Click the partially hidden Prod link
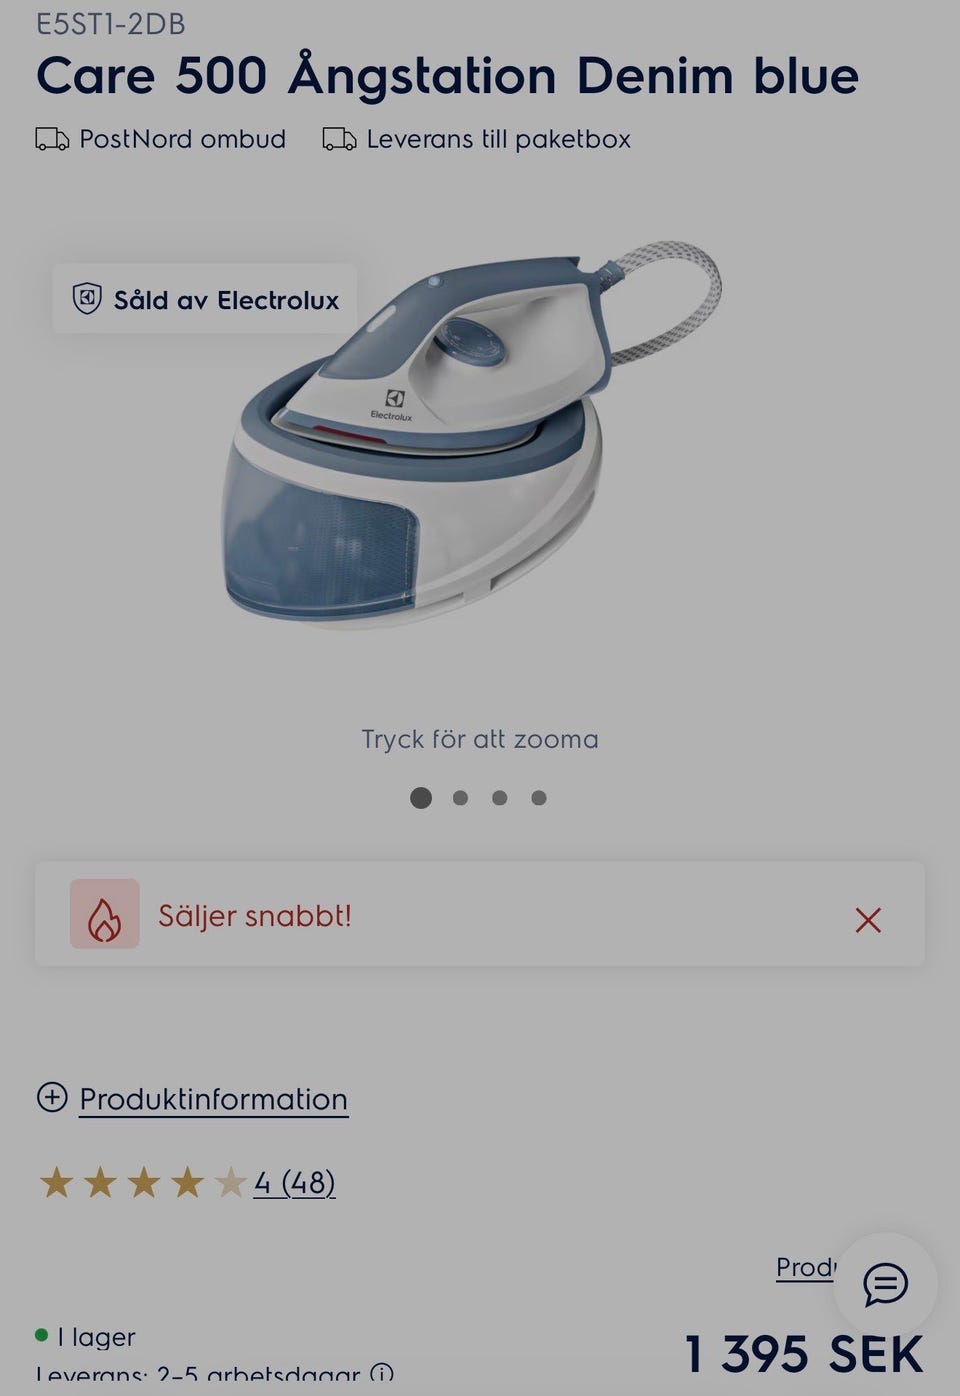The width and height of the screenshot is (960, 1396). click(x=805, y=1268)
